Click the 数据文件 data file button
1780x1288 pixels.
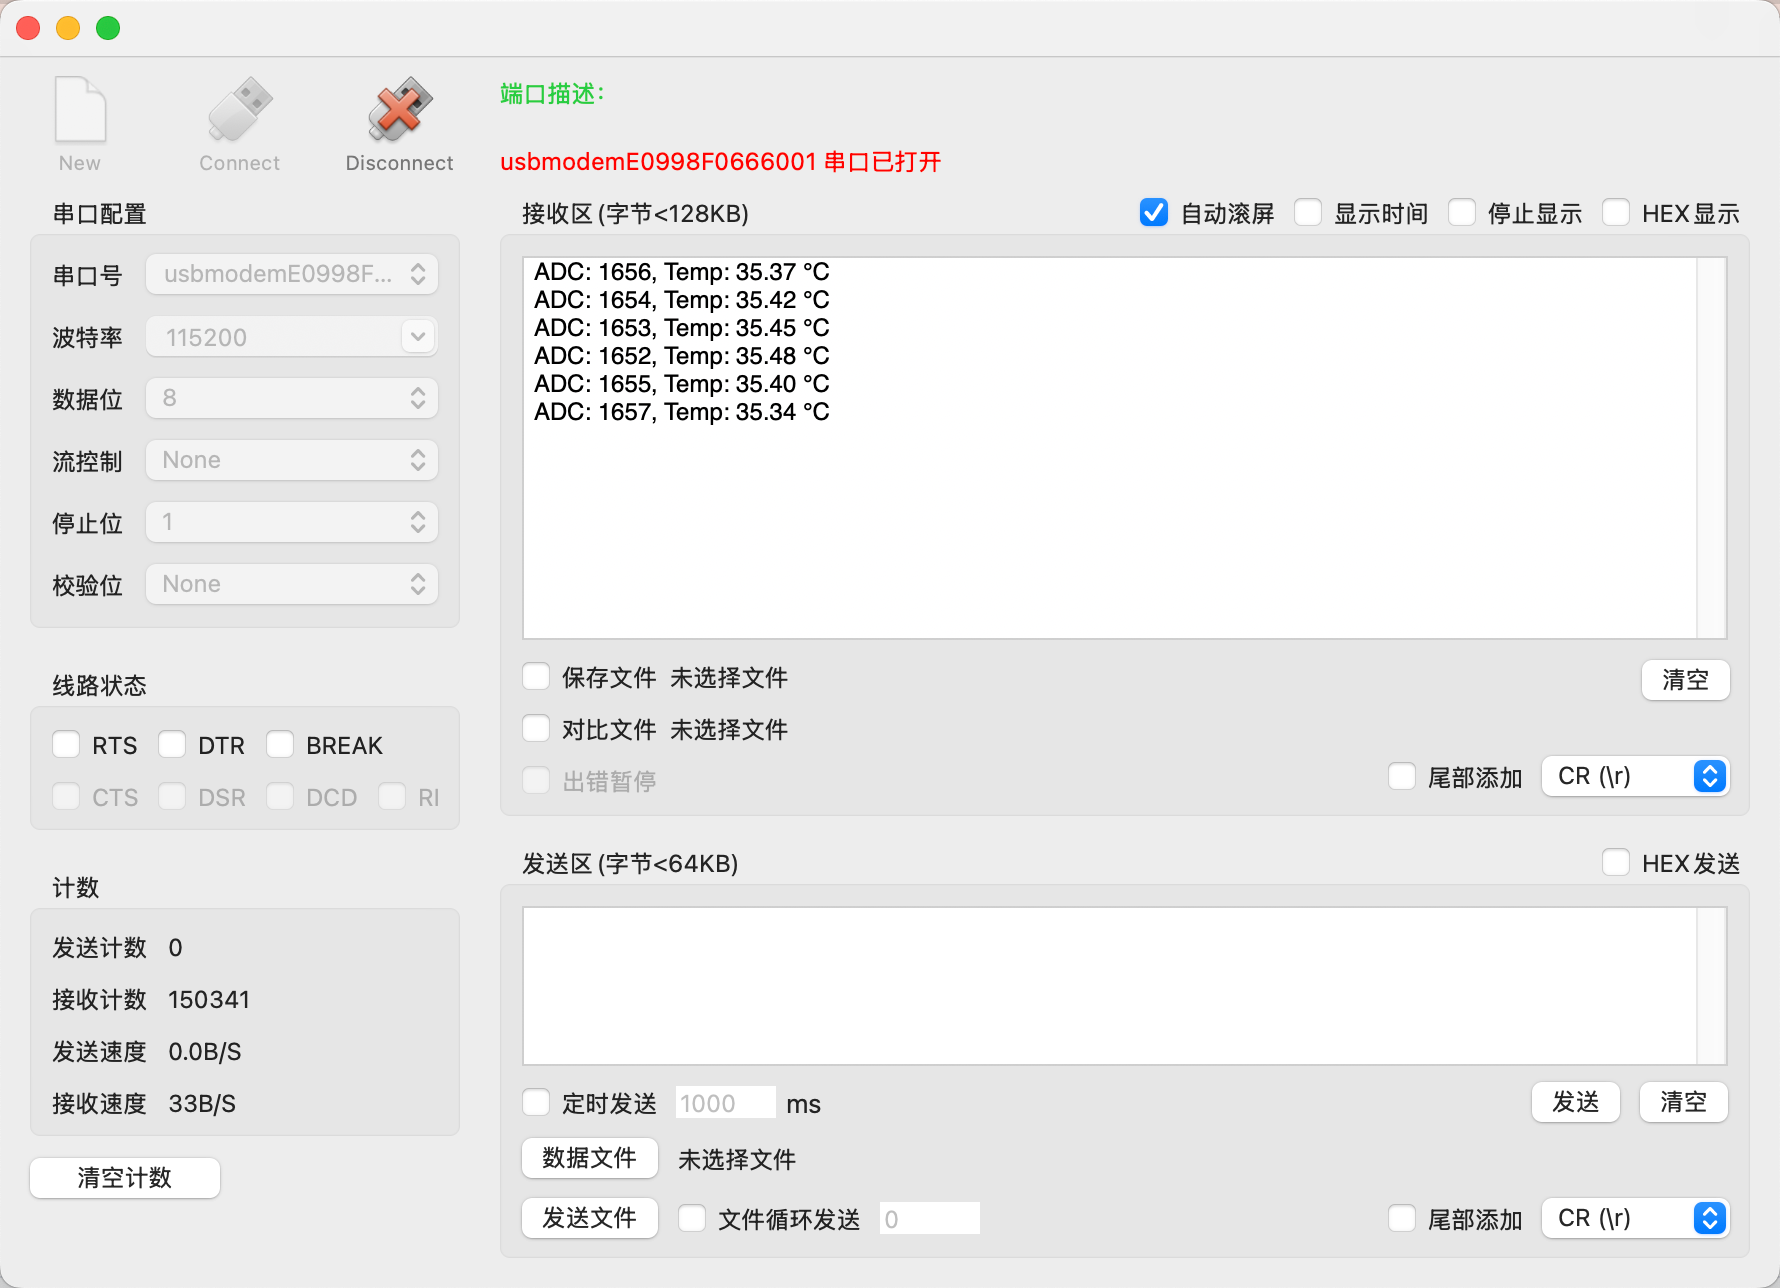pyautogui.click(x=589, y=1158)
